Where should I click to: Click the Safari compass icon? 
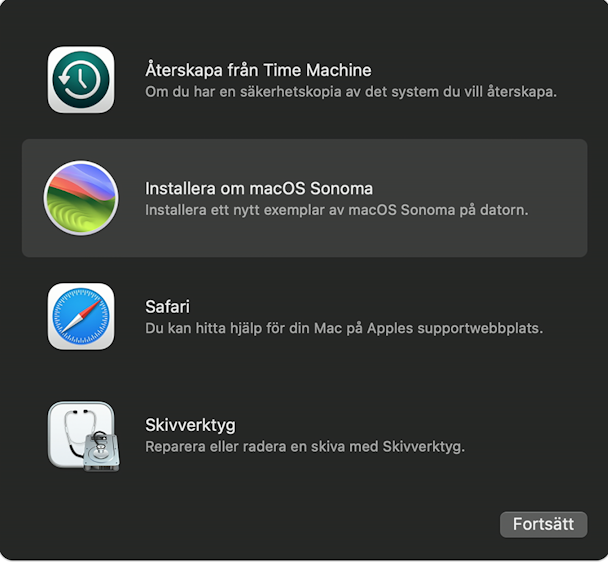(81, 316)
